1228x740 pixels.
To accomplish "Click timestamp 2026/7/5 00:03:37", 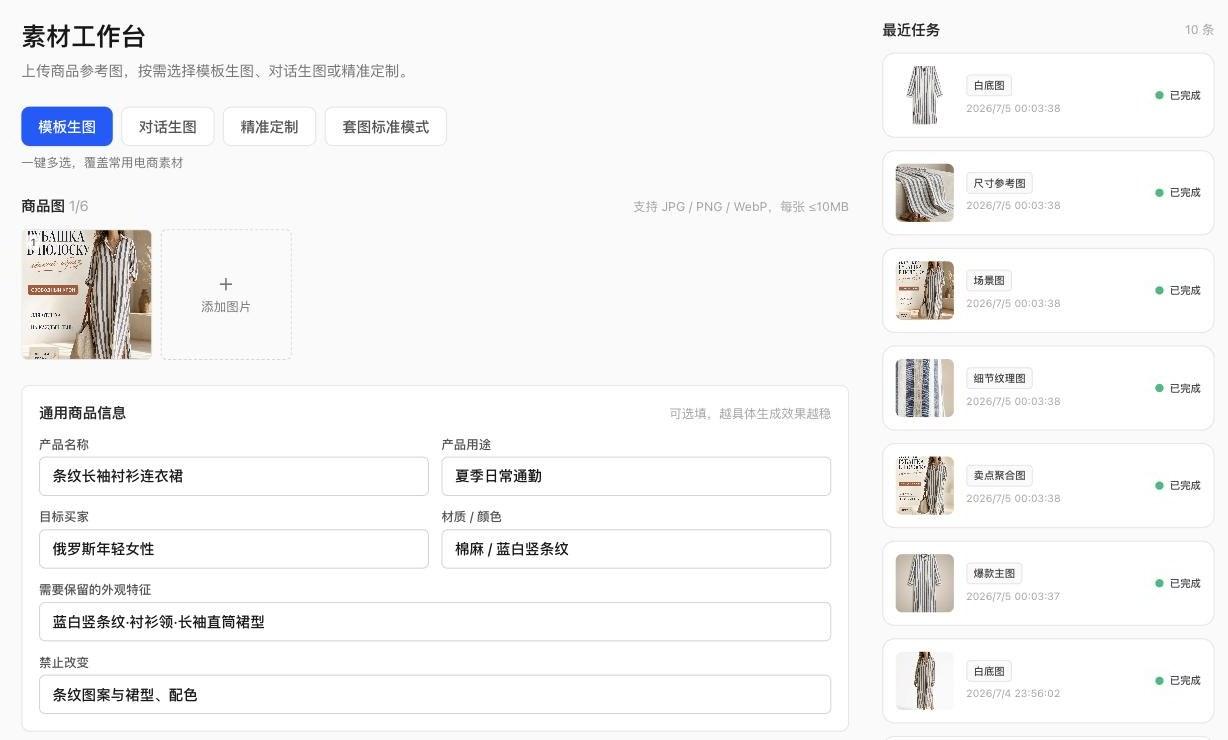I will [x=1013, y=596].
